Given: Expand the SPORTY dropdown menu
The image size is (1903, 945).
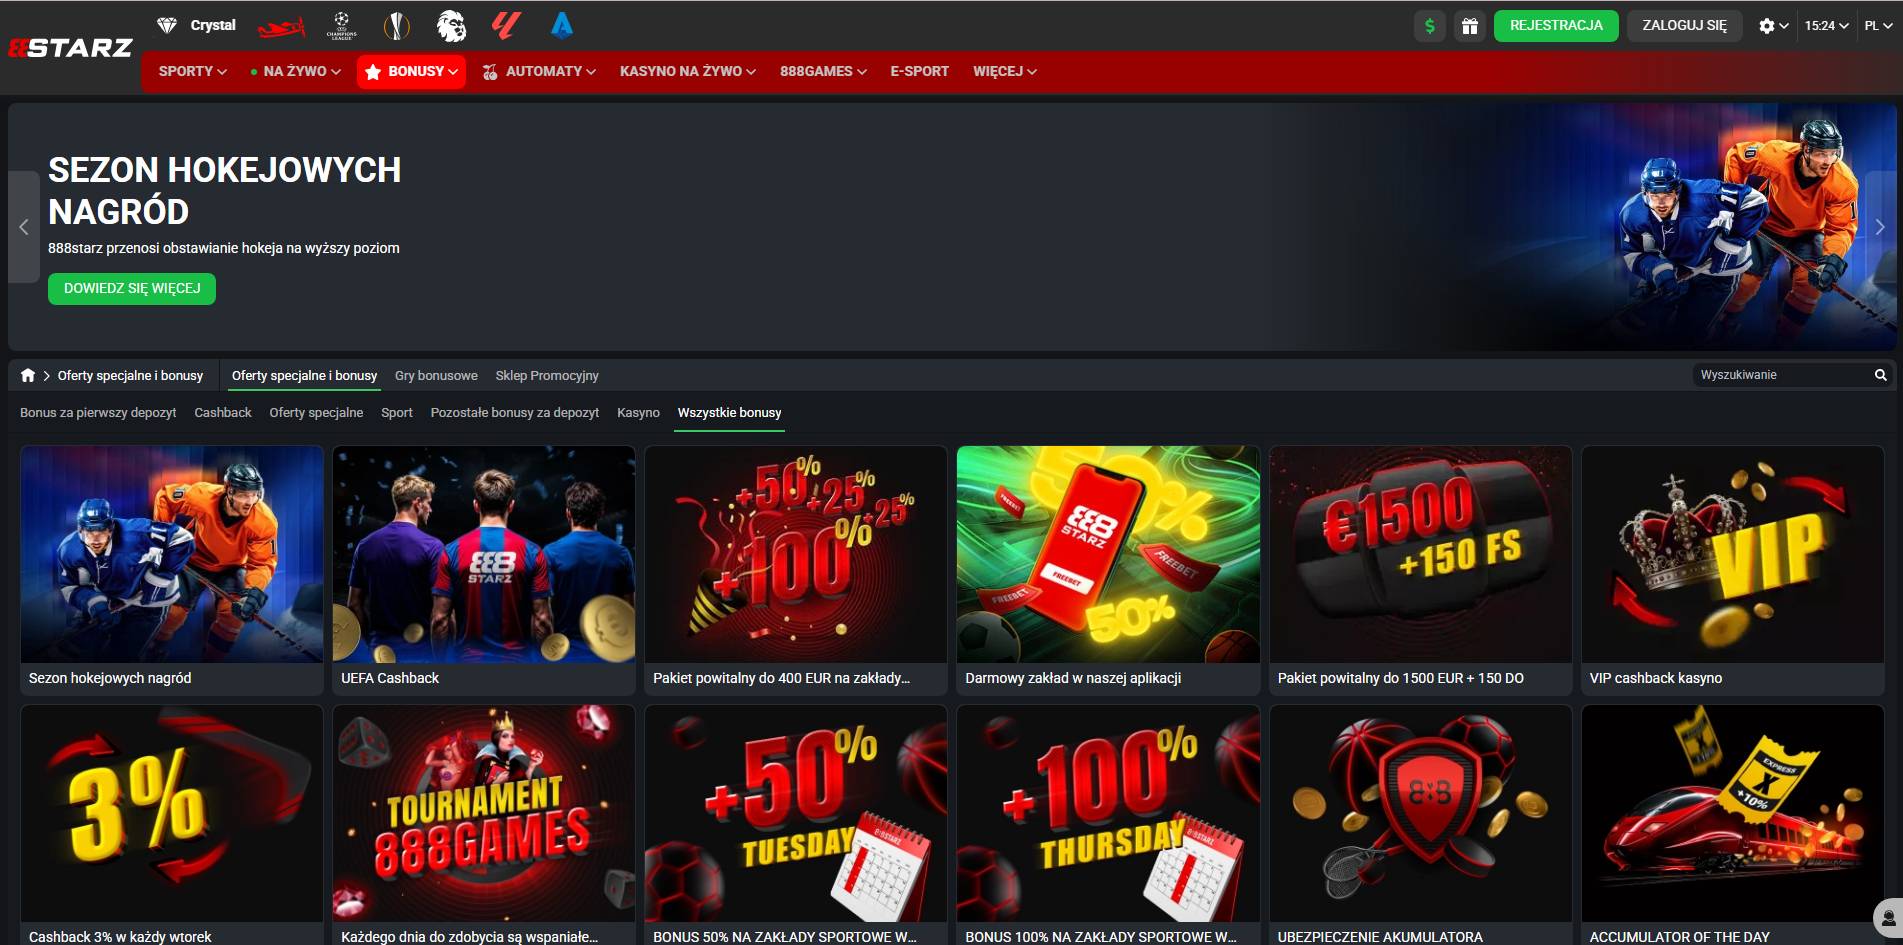Looking at the screenshot, I should [x=192, y=71].
